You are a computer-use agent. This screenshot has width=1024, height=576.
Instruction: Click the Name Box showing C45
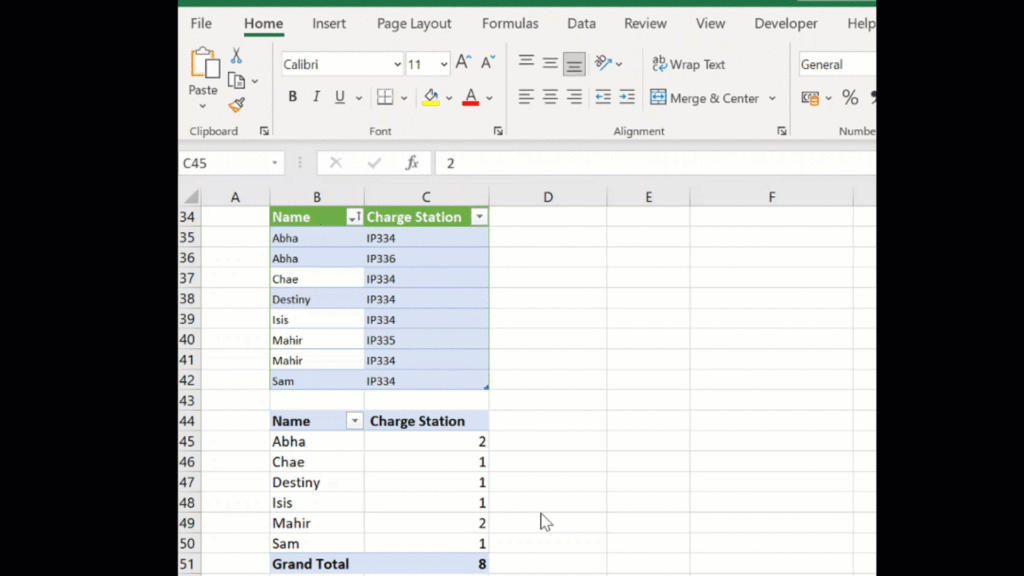[223, 163]
